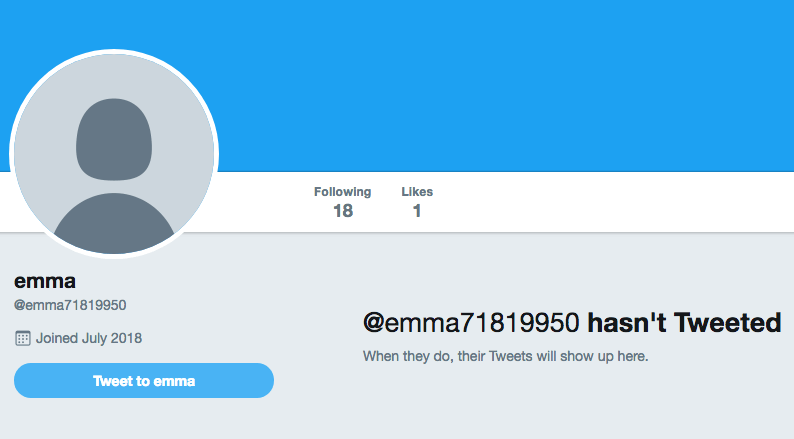This screenshot has width=794, height=439.
Task: Click the @emma71819950 handle under the name
Action: point(70,305)
